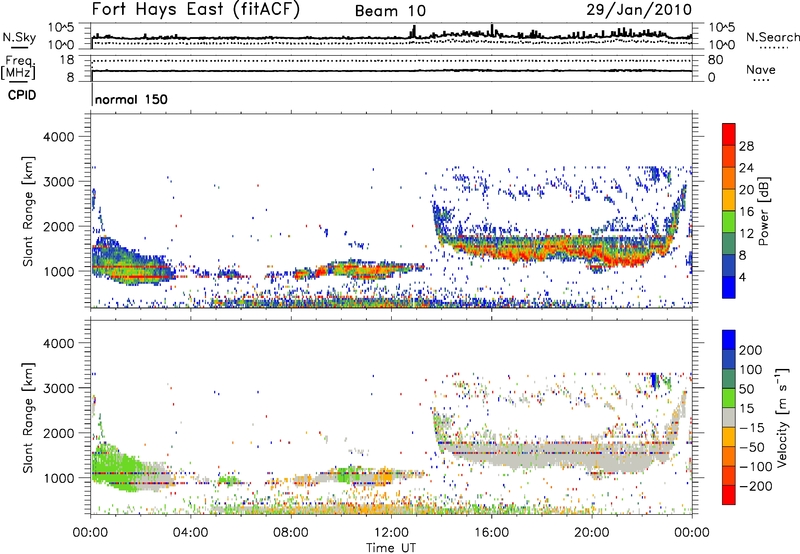Click the "Time UT" axis title
Image resolution: width=800 pixels, height=554 pixels.
pos(391,548)
